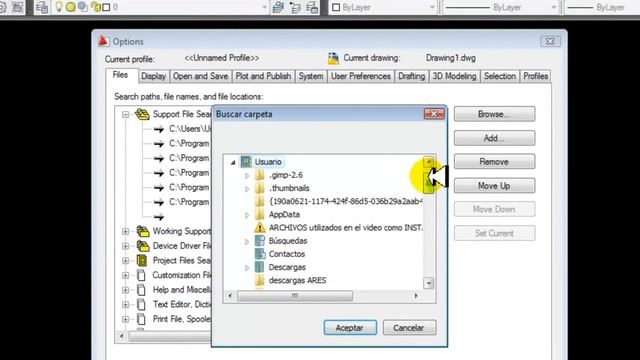Close the Buscar carpeta dialog
Screen dimensions: 640x360
point(434,114)
